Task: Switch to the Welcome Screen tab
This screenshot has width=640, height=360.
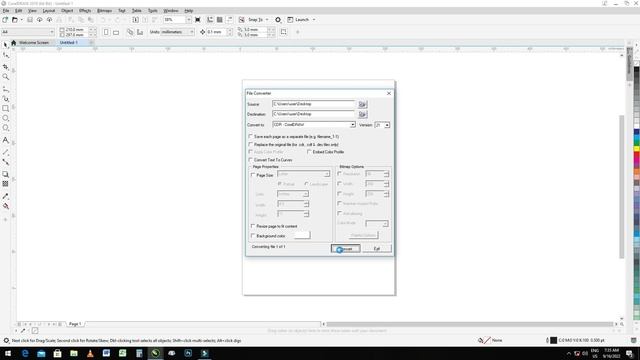Action: pos(34,42)
